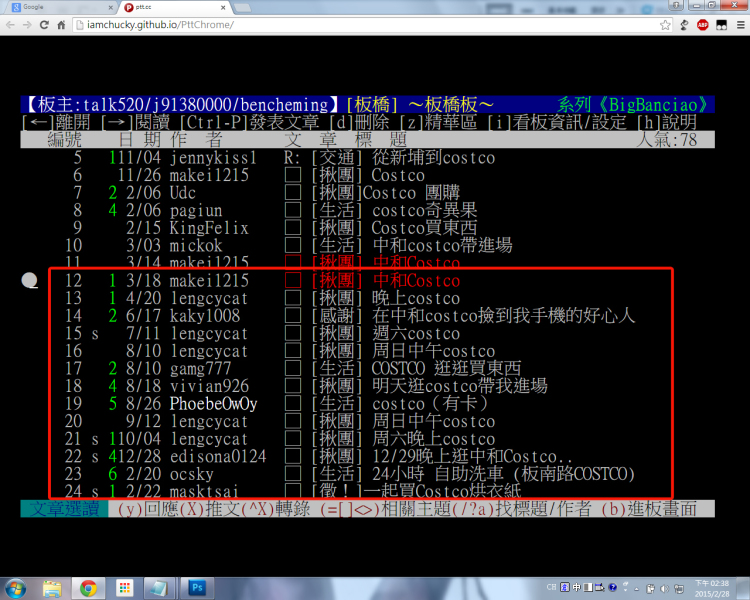The image size is (750, 600).
Task: Open post 9 Costco買東西 by KingFelix
Action: click(x=367, y=228)
